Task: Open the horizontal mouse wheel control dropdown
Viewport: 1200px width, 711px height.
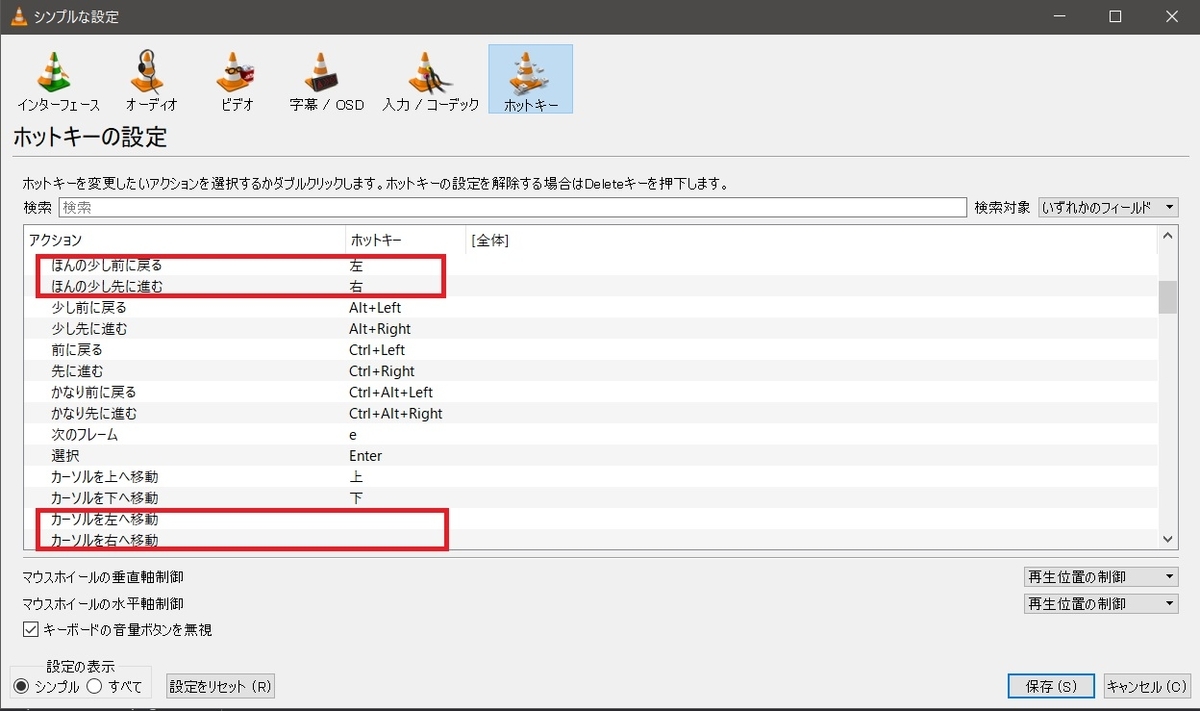Action: click(1100, 603)
